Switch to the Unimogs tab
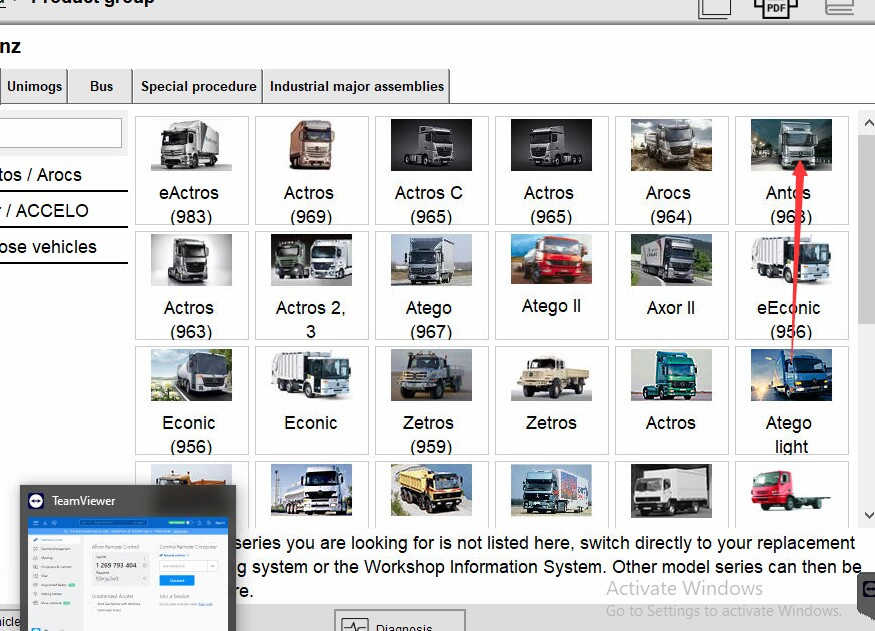The height and width of the screenshot is (631, 875). (33, 86)
